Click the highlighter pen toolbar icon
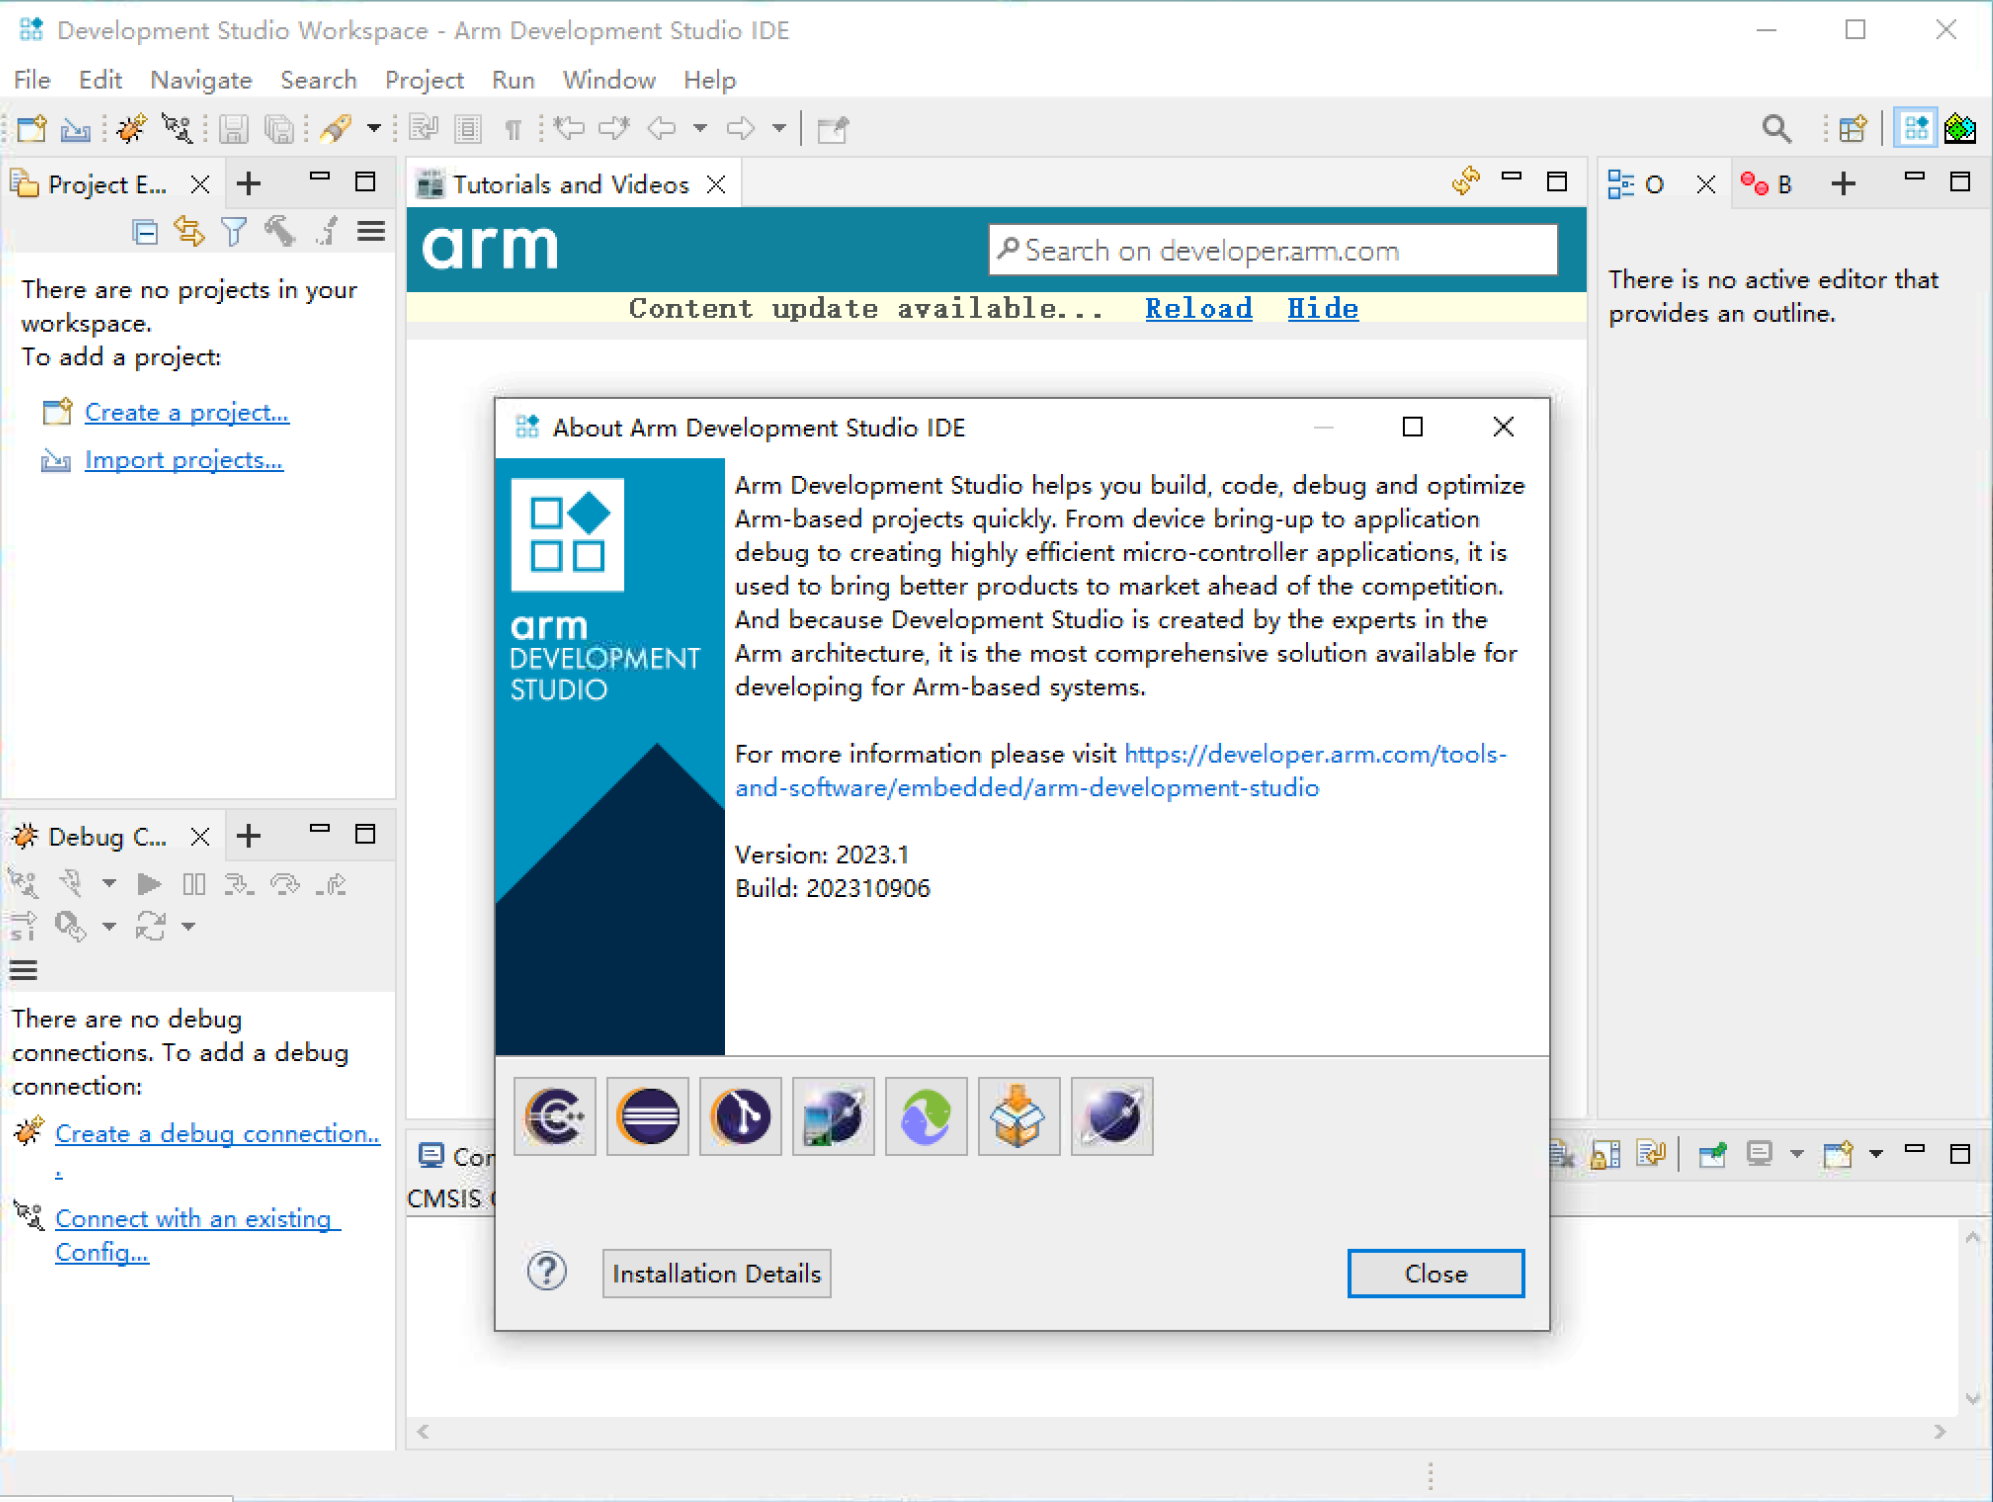Image resolution: width=1993 pixels, height=1502 pixels. point(336,129)
